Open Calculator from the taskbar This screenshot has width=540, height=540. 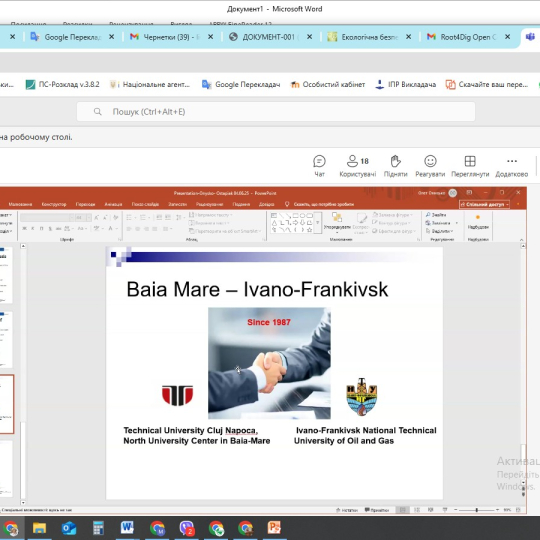tap(98, 528)
